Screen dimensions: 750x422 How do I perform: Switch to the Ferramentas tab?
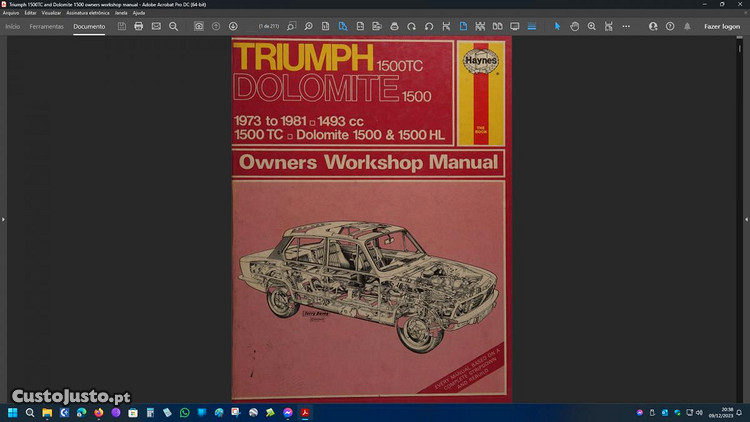pyautogui.click(x=46, y=26)
